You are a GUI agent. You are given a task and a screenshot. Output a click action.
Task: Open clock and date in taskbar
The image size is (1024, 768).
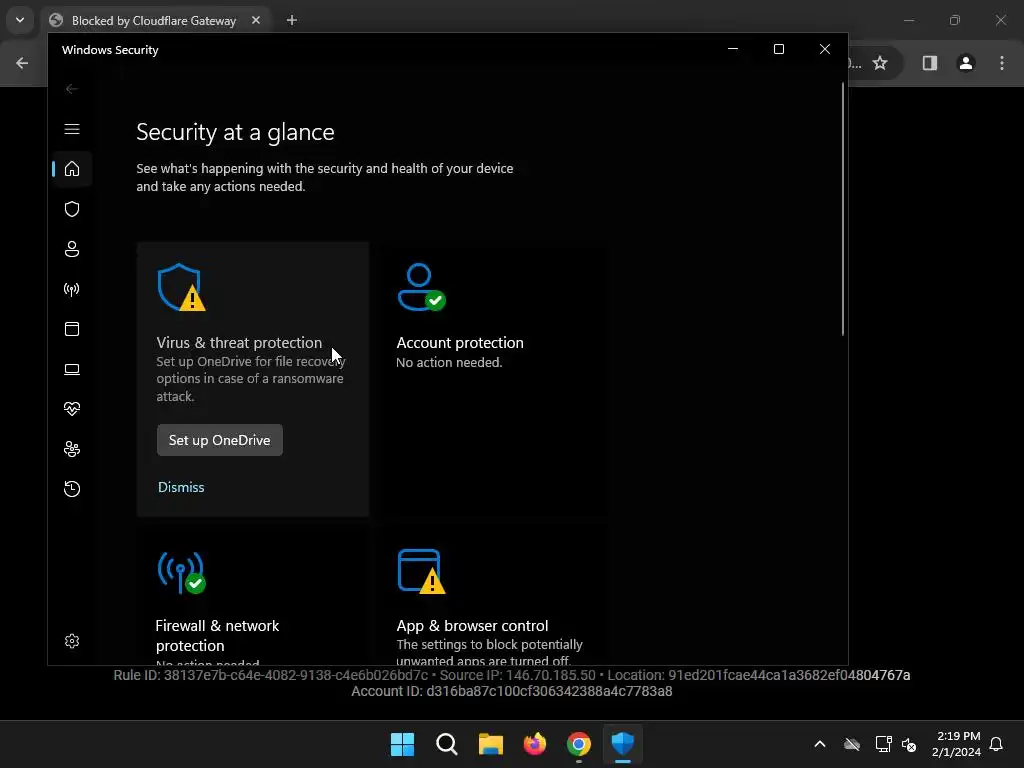[x=957, y=744]
